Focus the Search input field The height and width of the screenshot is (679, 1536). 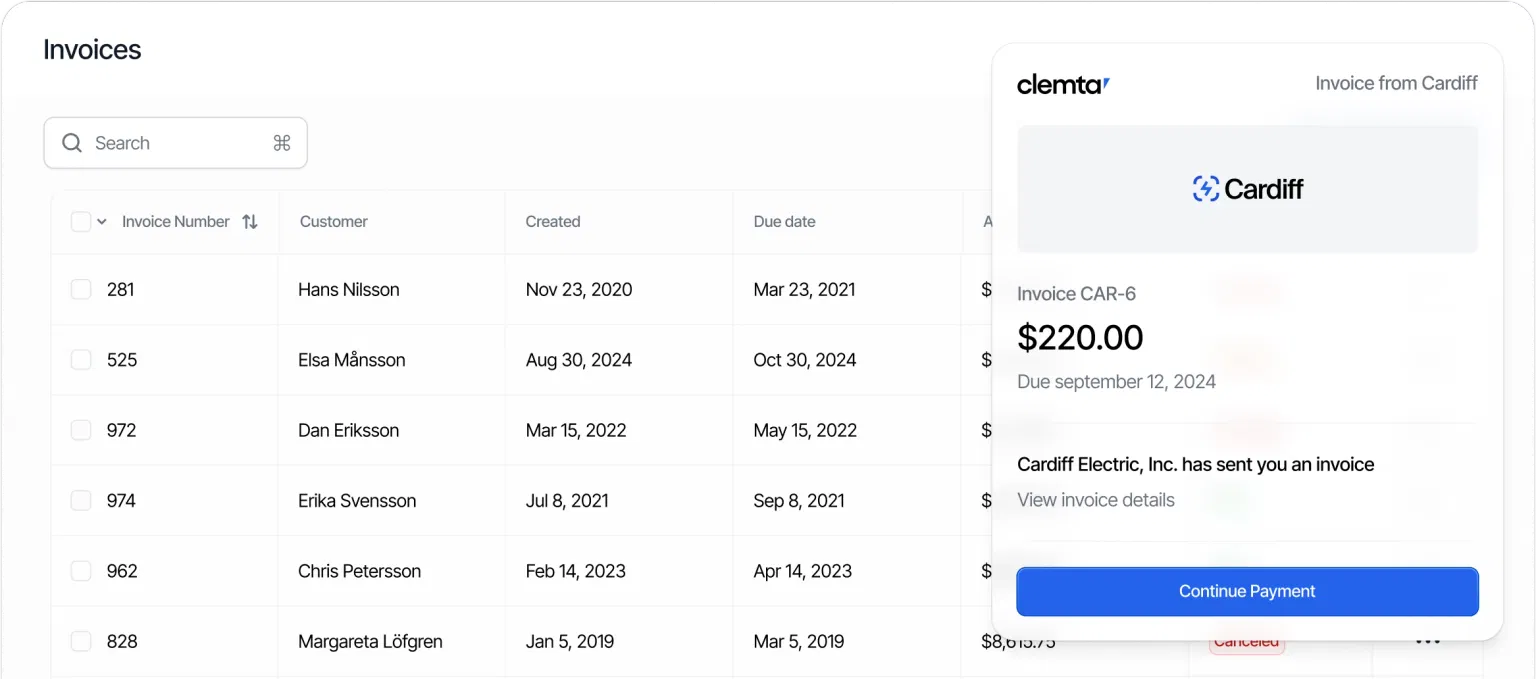[175, 143]
